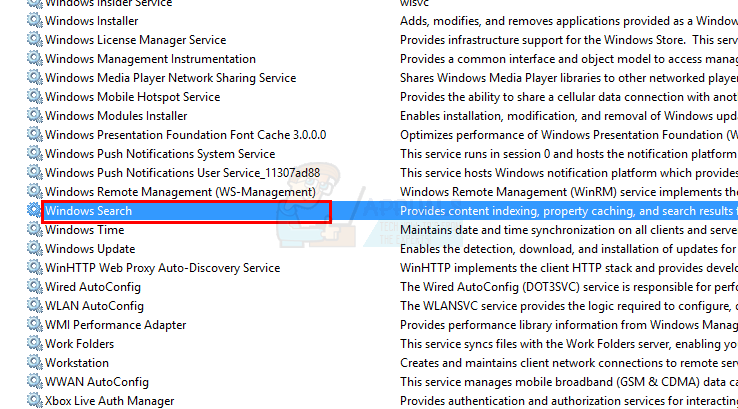Click the gear icon beside Windows Installer
This screenshot has height=409, width=738.
coord(34,20)
